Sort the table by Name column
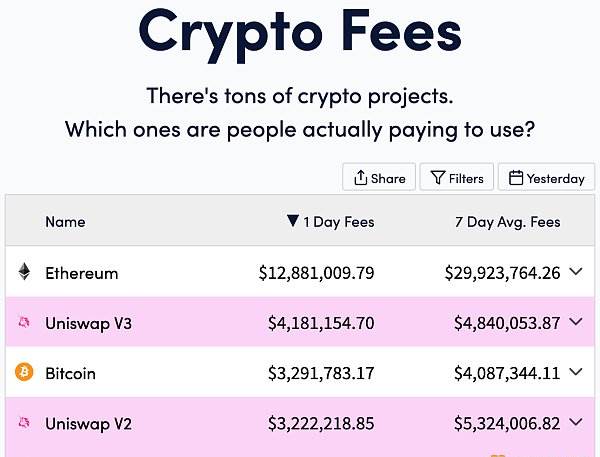Image resolution: width=600 pixels, height=457 pixels. tap(65, 222)
